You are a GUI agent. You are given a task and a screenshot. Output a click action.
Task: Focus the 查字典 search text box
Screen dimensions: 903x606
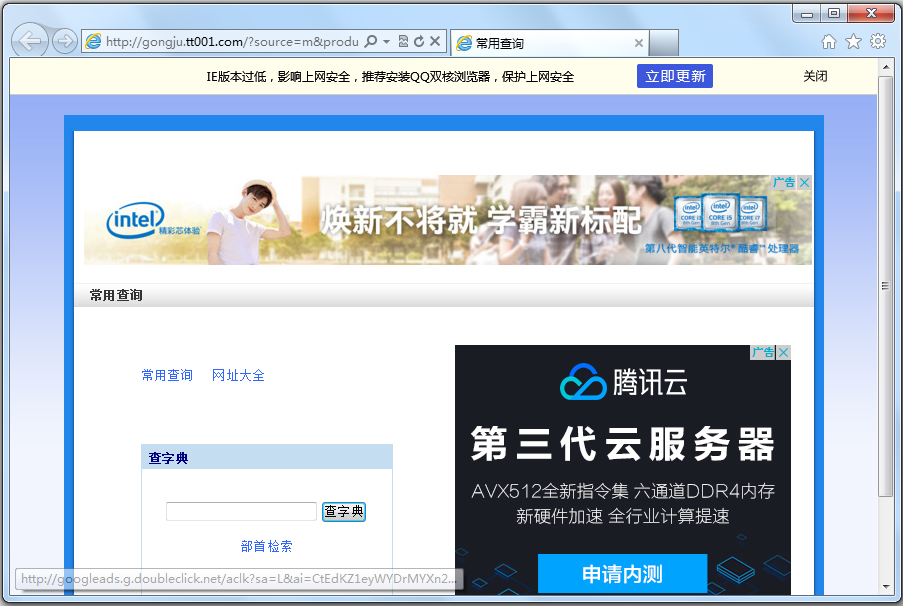coord(241,512)
